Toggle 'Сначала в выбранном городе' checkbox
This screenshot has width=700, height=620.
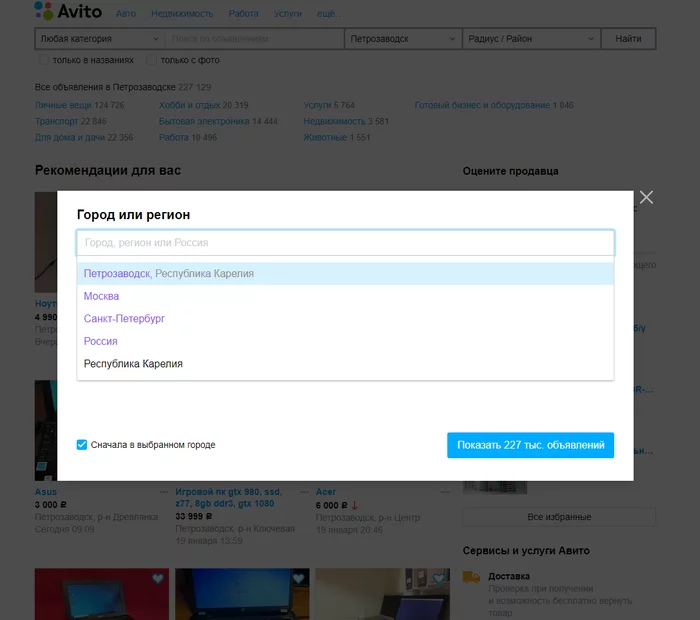[82, 445]
